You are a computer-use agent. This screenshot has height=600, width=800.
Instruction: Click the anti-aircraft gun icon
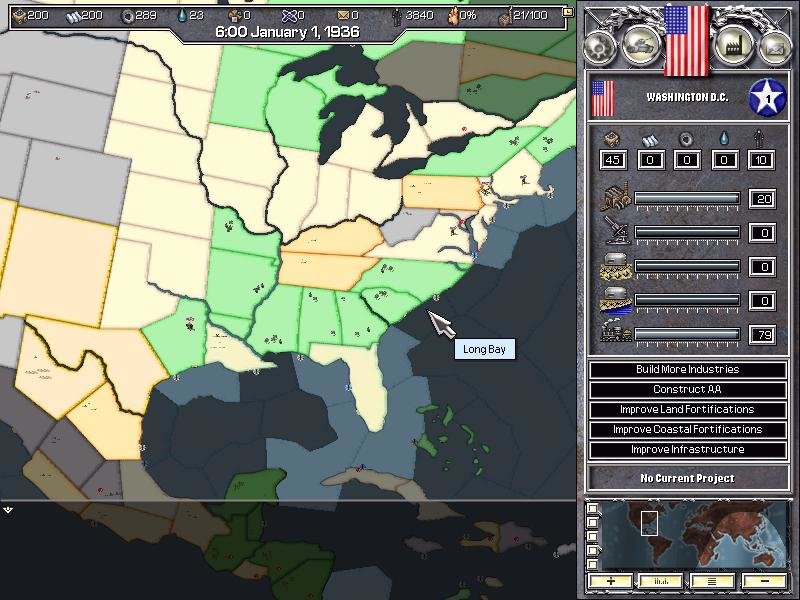click(x=616, y=231)
